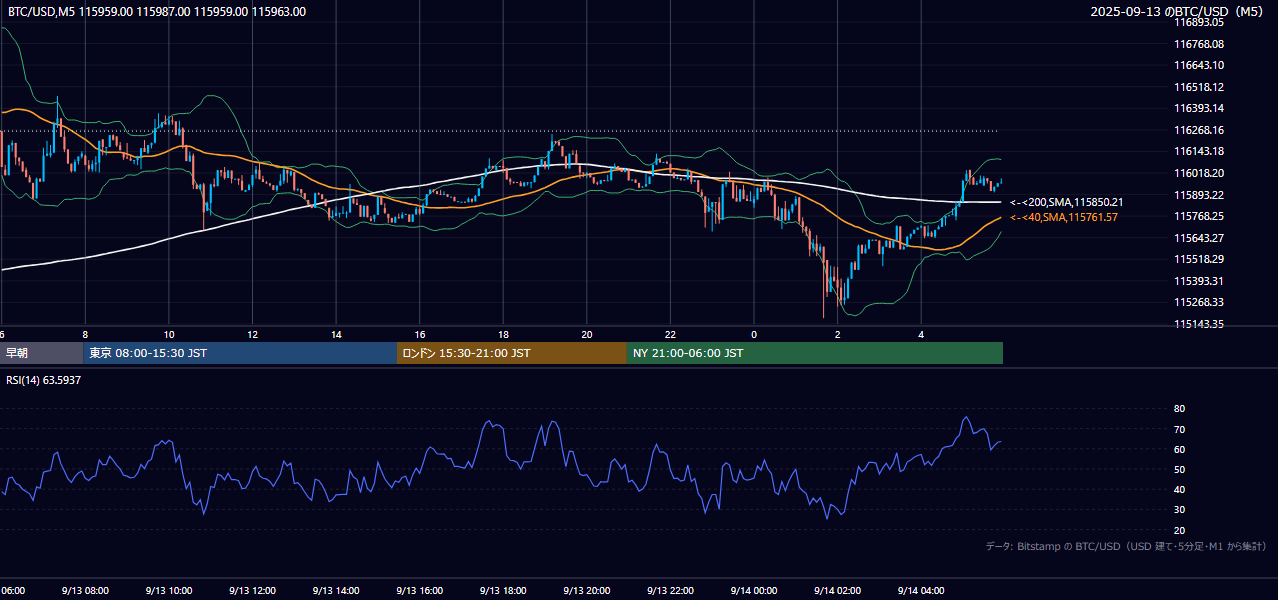Click the ロンドン 15:30-21:00 JST session bar
The height and width of the screenshot is (600, 1278).
[x=512, y=353]
